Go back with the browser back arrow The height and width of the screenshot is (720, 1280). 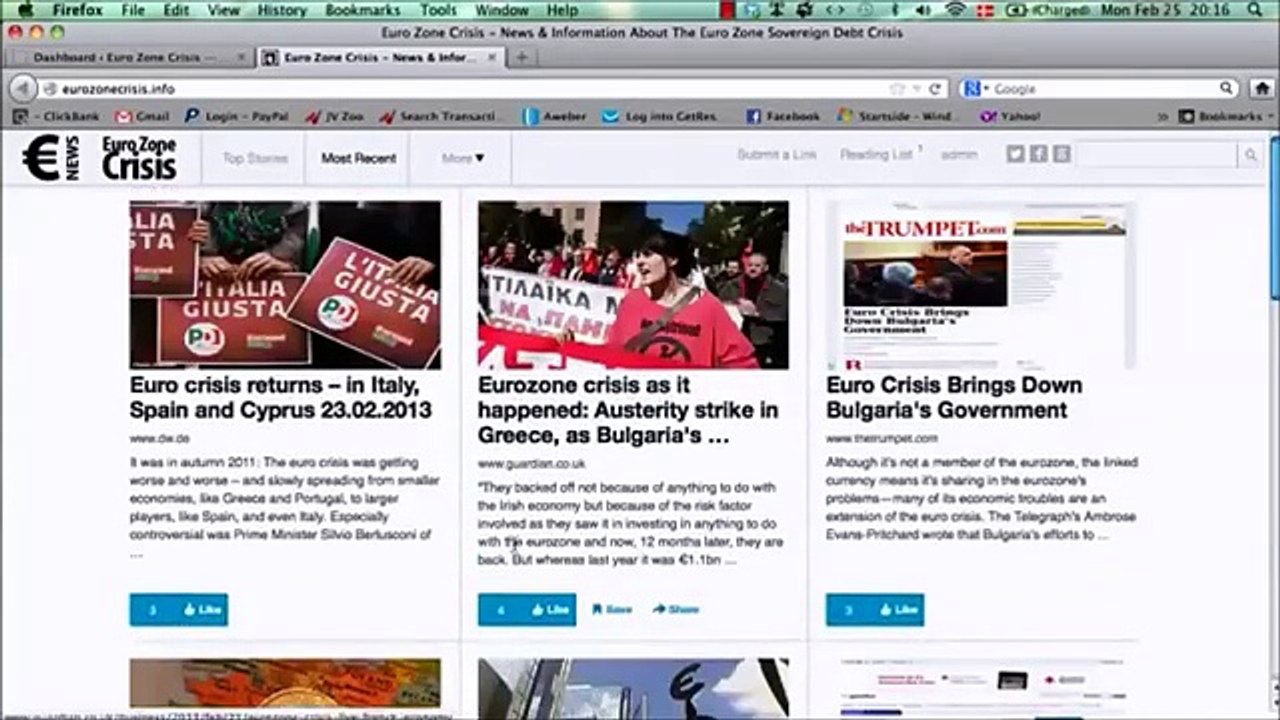22,89
